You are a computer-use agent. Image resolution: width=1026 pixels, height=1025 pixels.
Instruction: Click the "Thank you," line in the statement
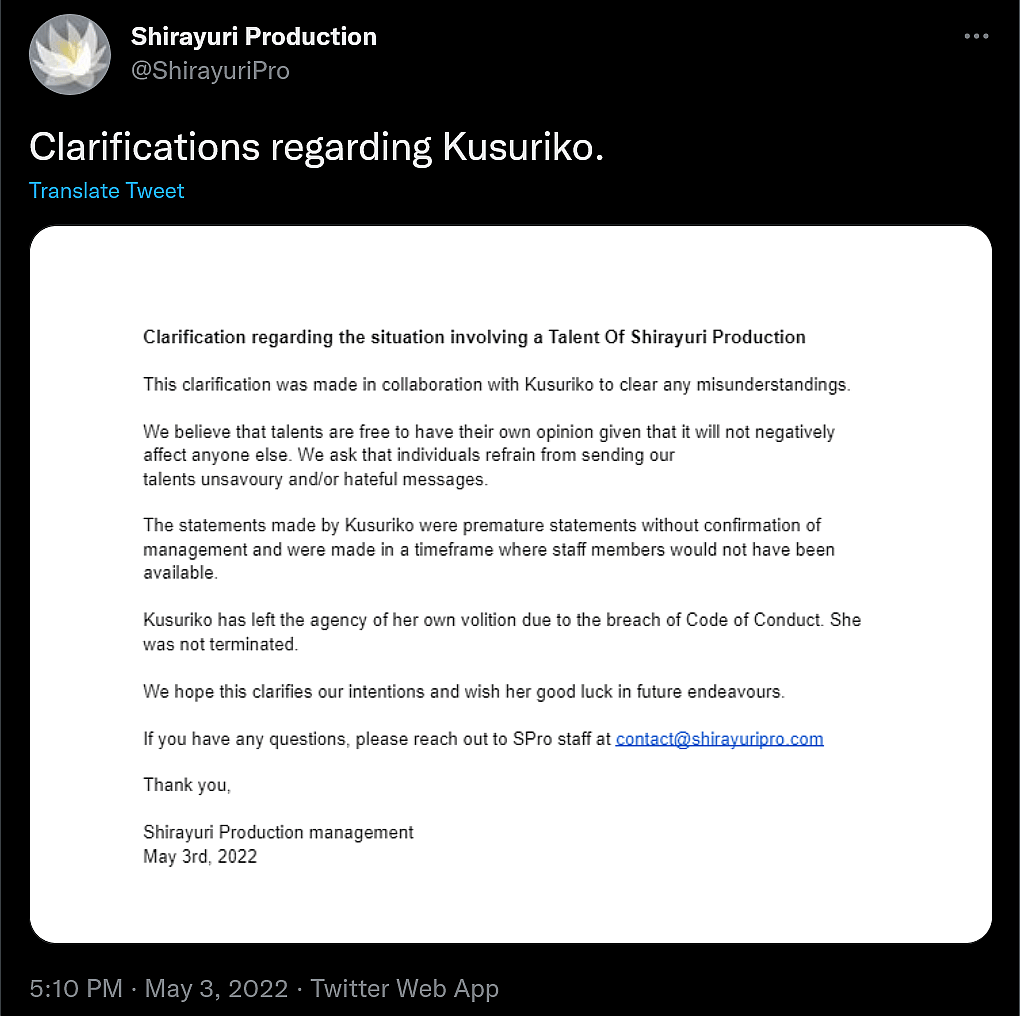click(x=187, y=785)
